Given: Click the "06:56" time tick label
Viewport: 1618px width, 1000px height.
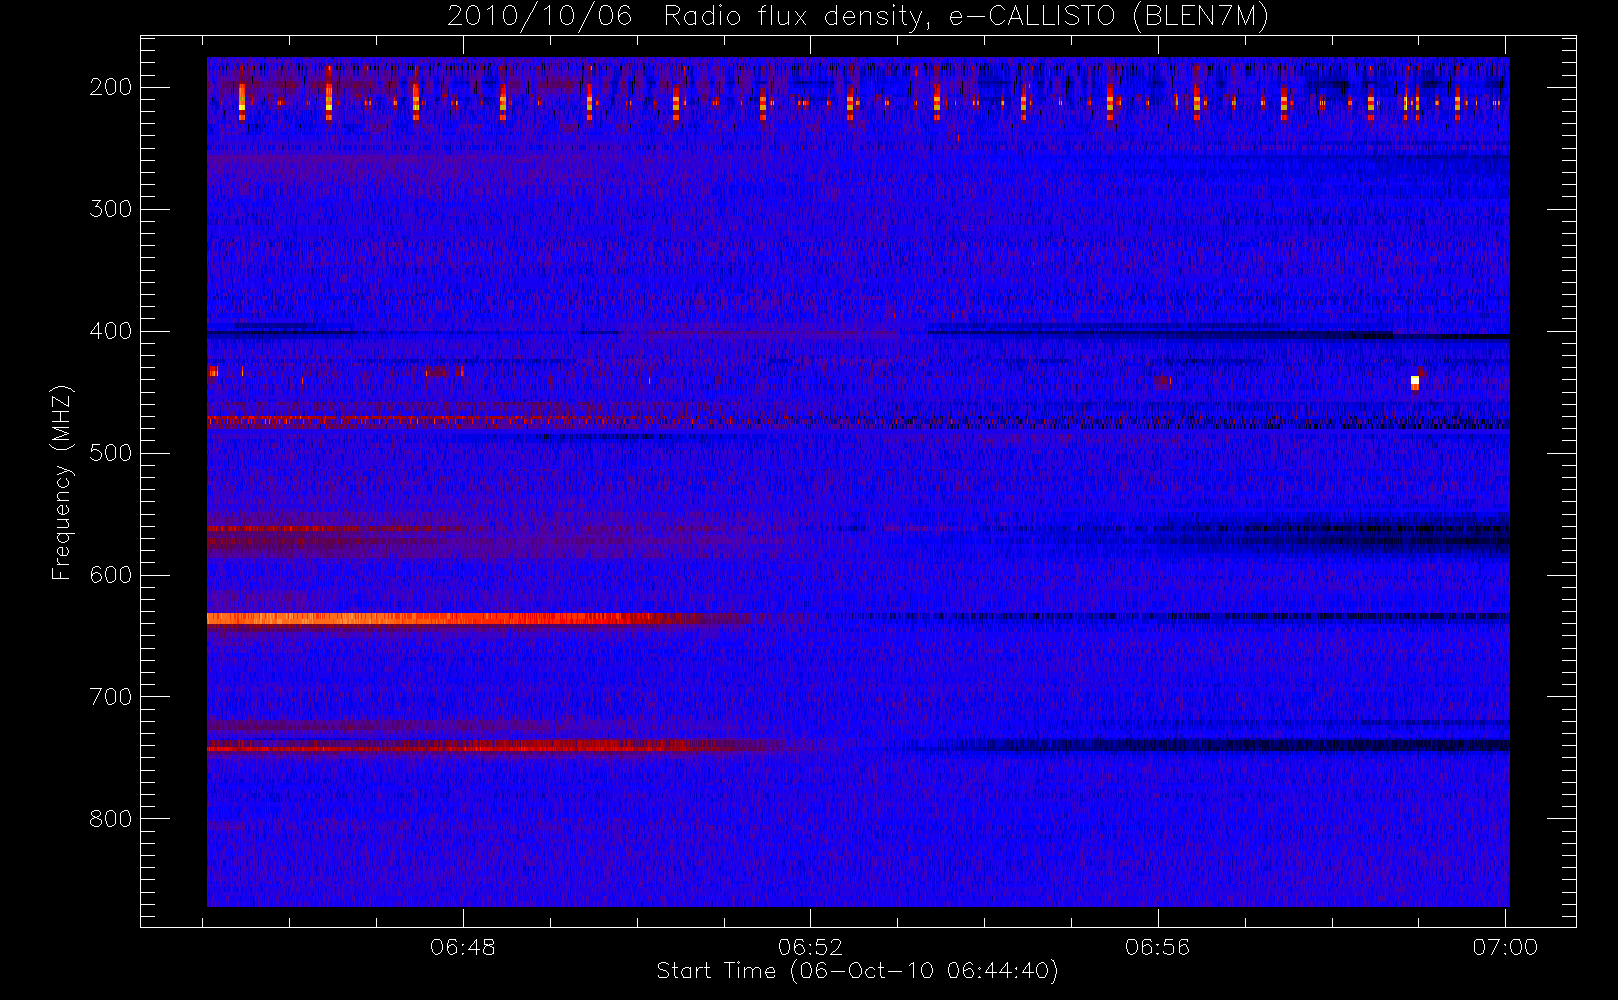Looking at the screenshot, I should tap(1158, 947).
